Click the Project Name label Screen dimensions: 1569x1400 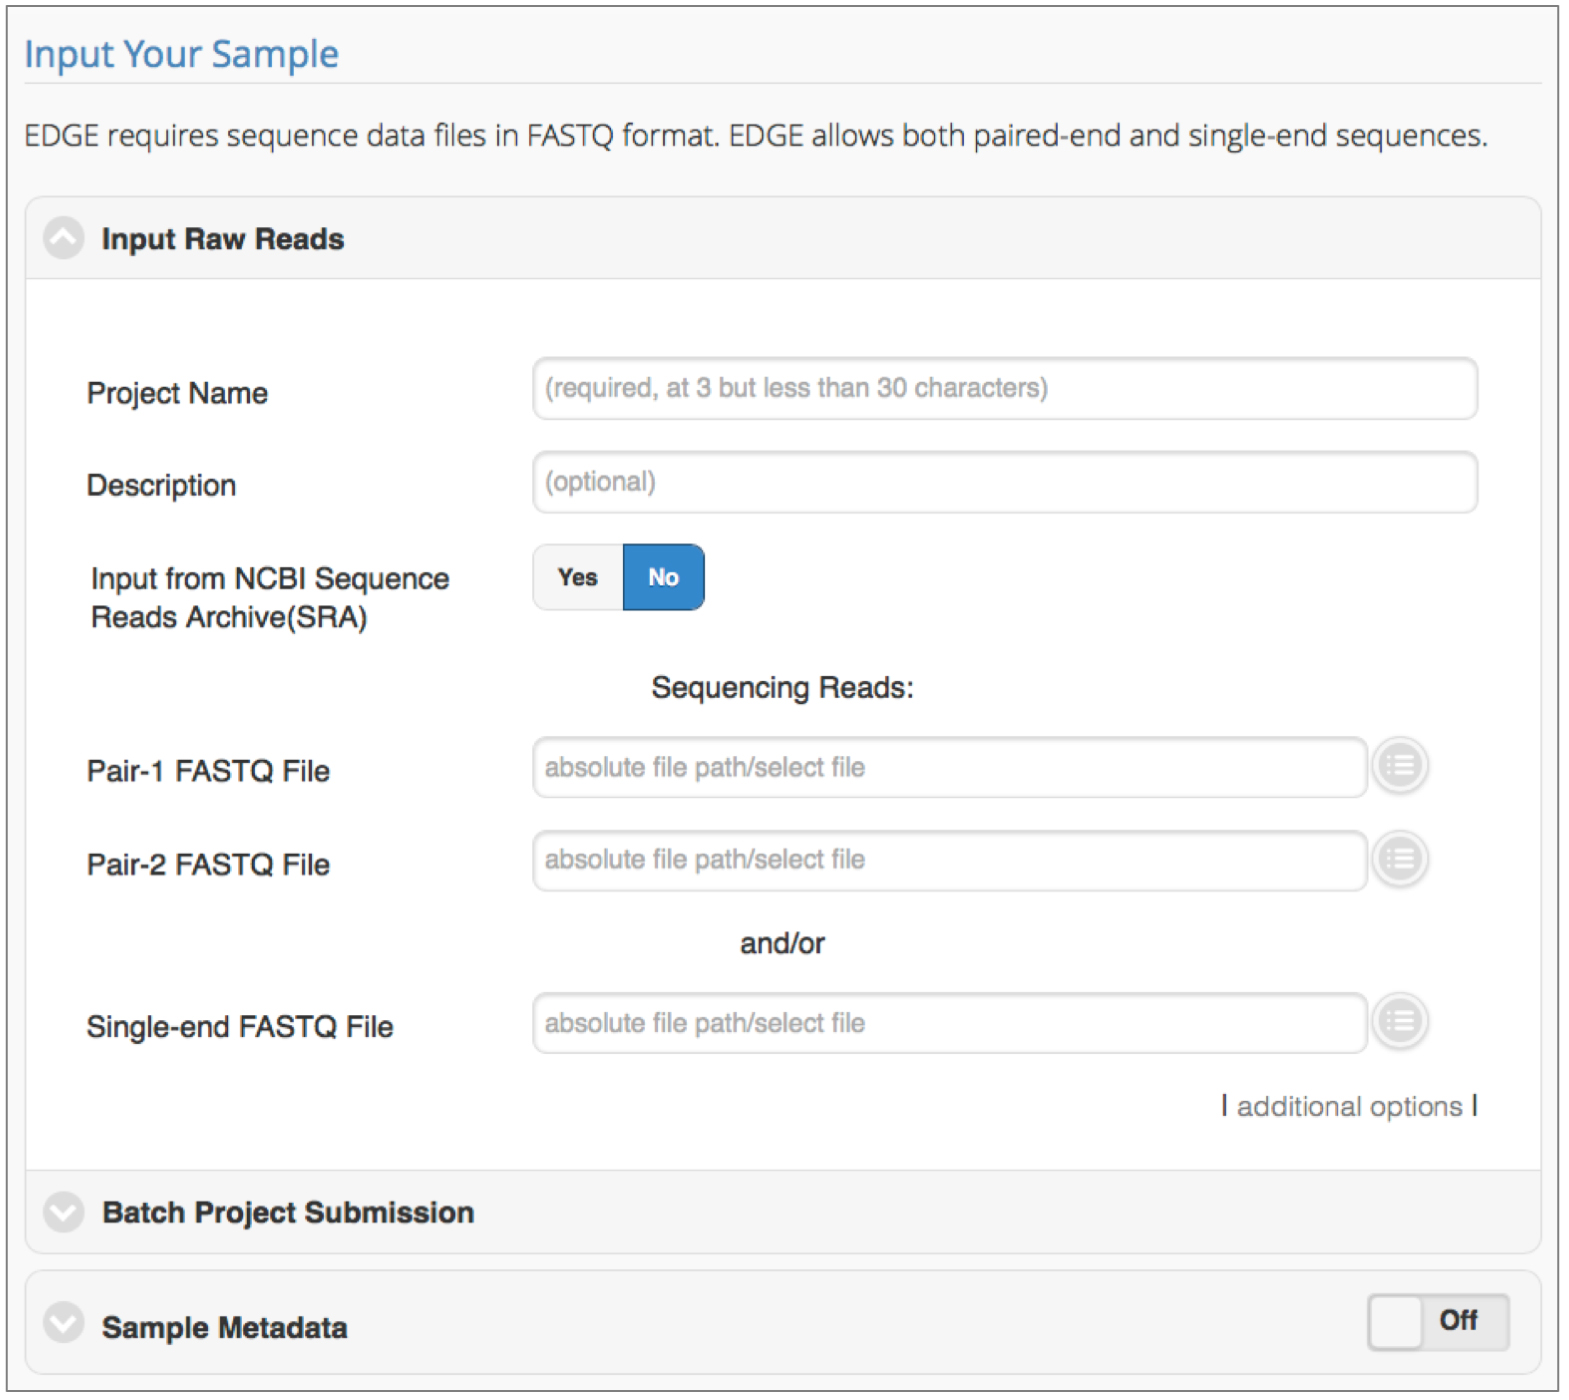tap(177, 393)
